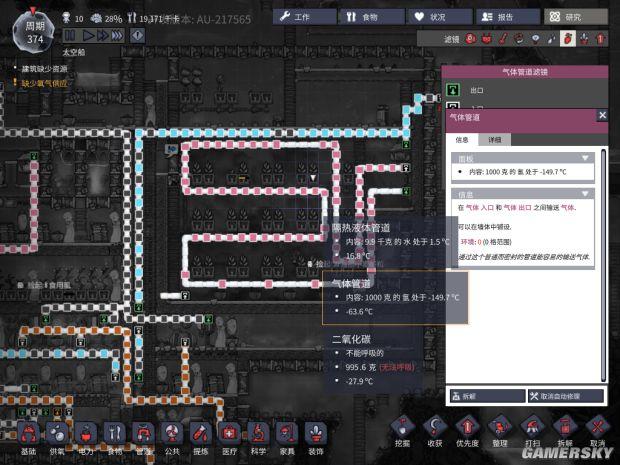Viewport: 620px width, 465px height.
Task: Click the 拆除 (Demolish) button
Action: (x=488, y=396)
